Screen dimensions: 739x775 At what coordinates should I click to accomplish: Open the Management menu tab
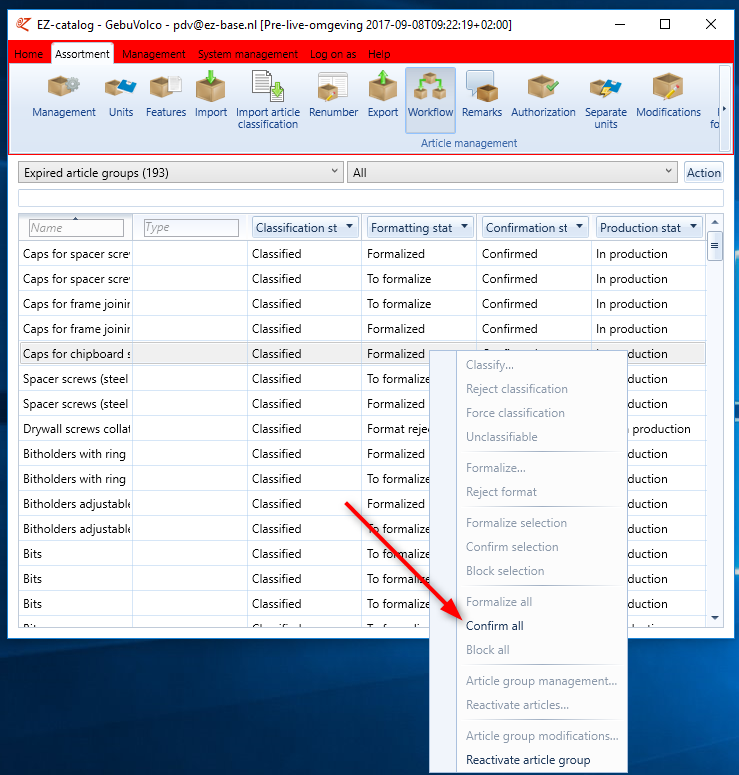pyautogui.click(x=154, y=54)
